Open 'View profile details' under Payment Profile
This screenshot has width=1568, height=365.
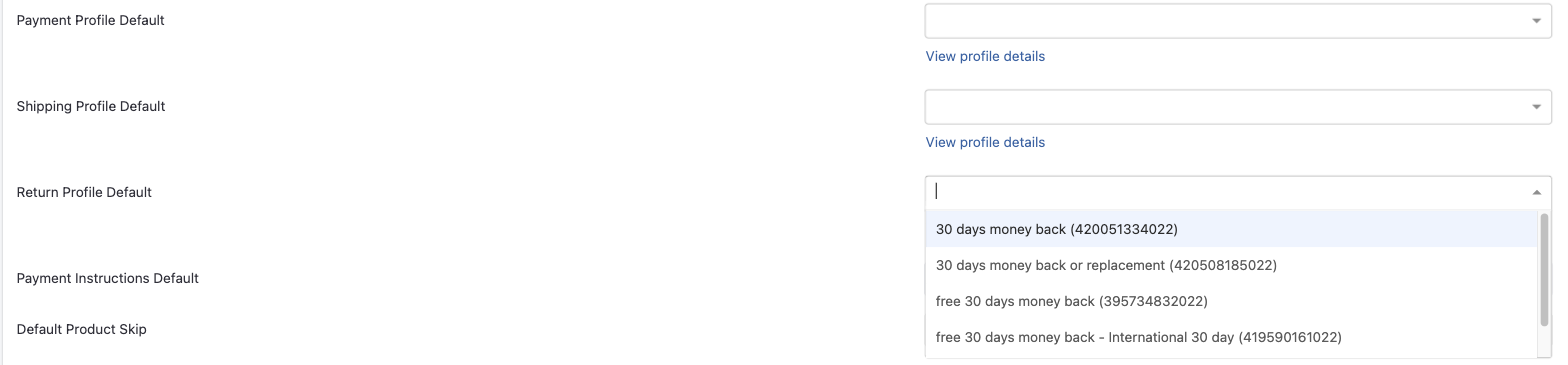click(x=985, y=56)
